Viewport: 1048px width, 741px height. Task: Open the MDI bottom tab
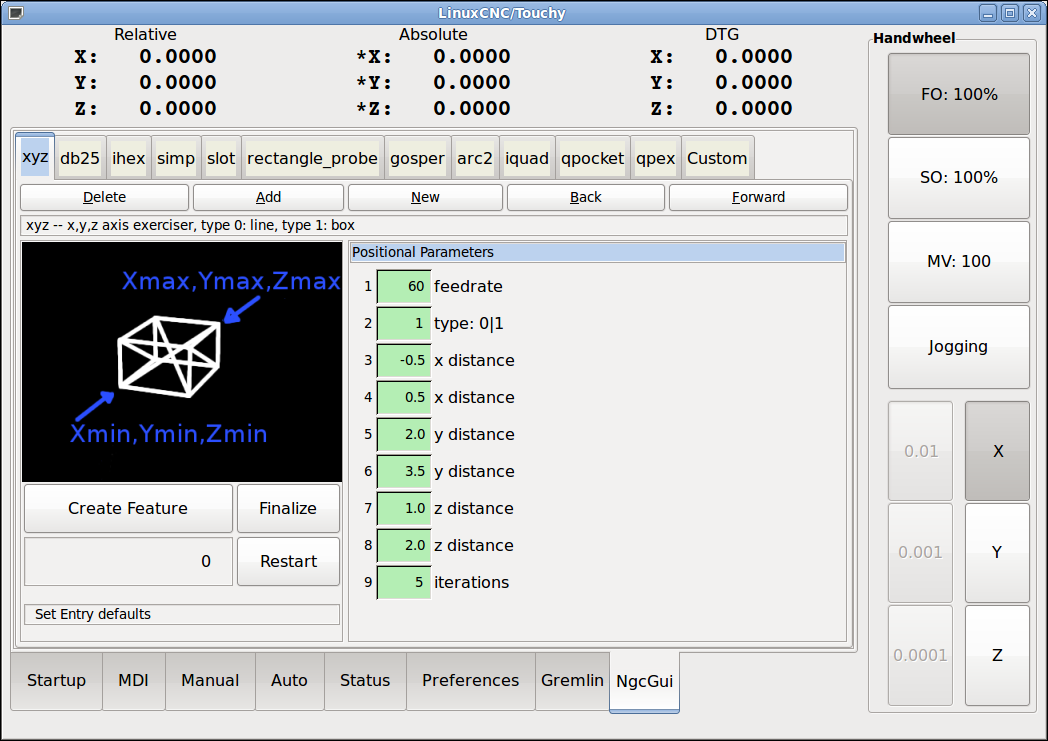tap(134, 681)
